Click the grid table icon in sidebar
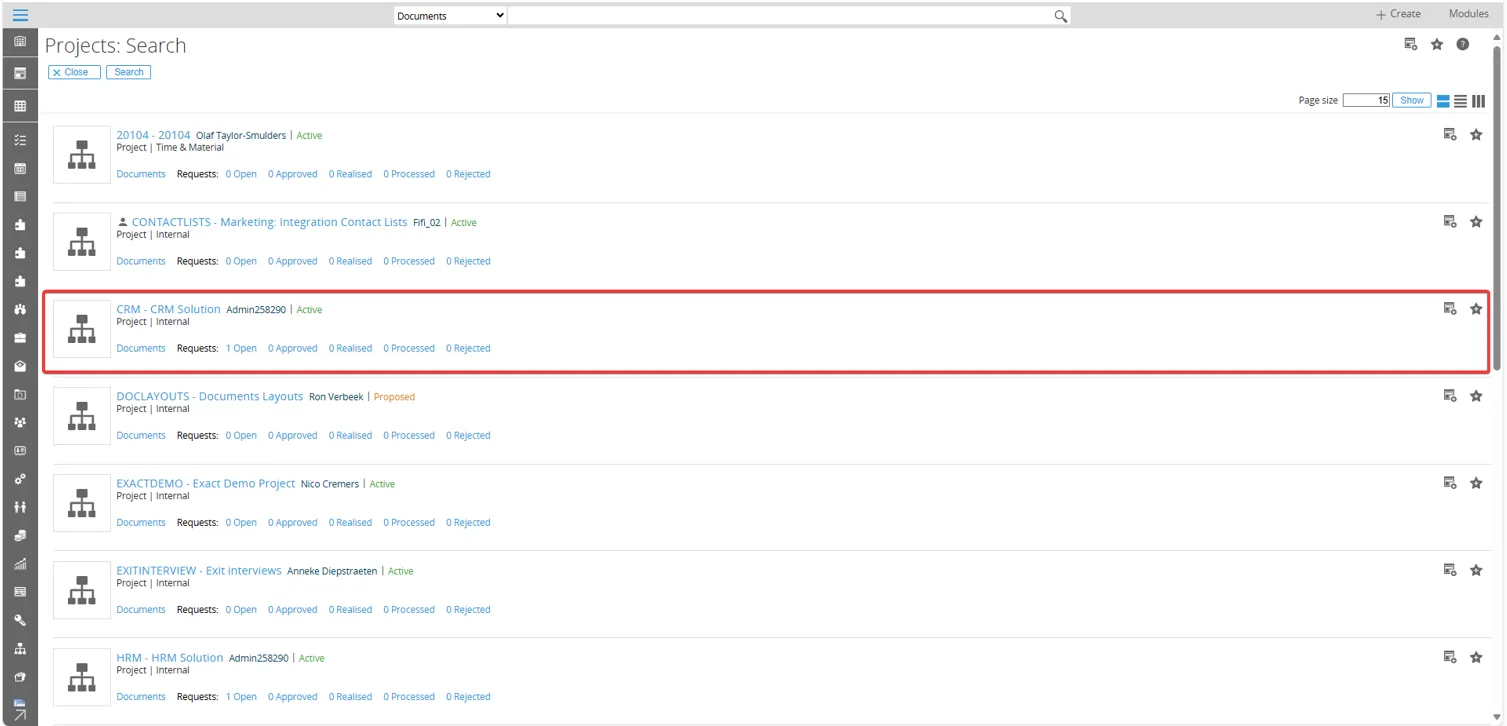The height and width of the screenshot is (726, 1507). click(x=19, y=106)
